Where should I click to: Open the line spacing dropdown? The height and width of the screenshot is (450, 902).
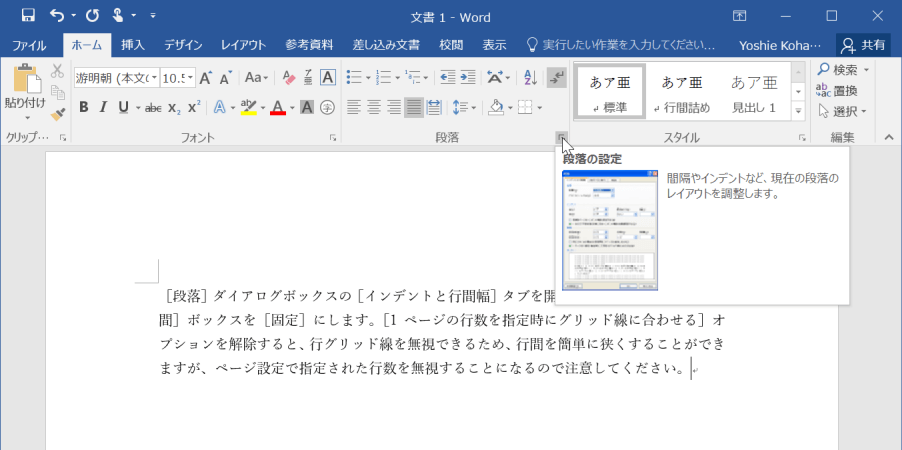point(463,107)
